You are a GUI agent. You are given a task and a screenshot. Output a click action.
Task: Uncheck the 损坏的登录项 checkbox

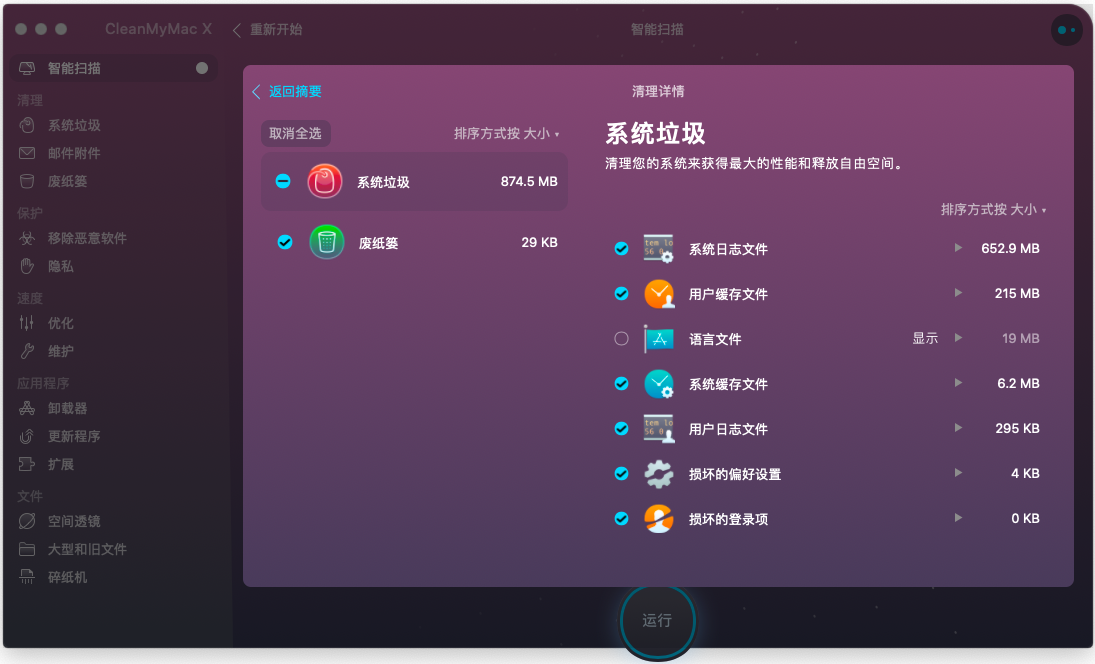621,519
